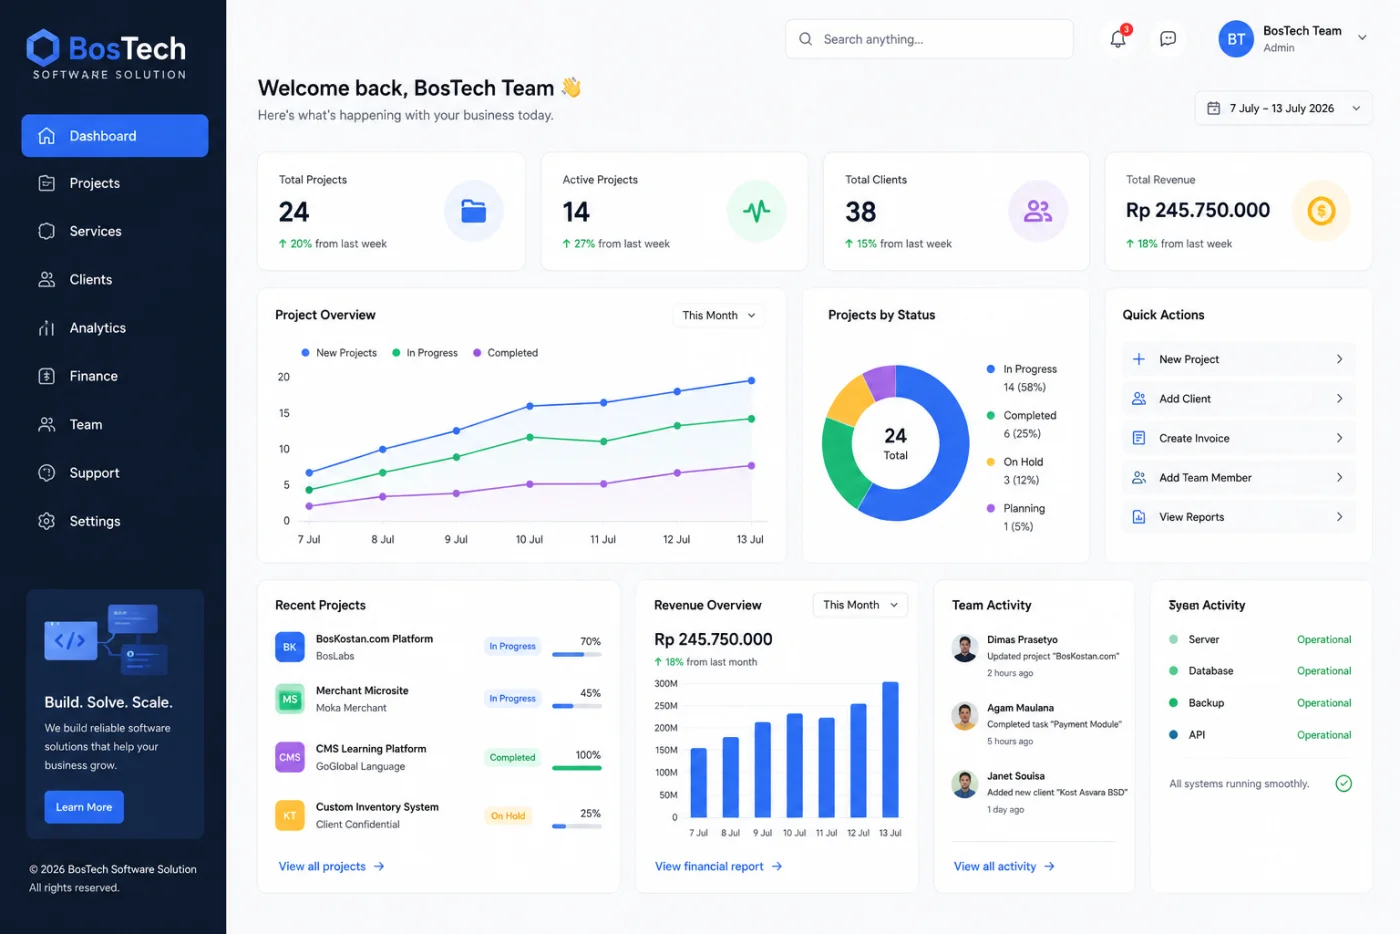
Task: Open Revenue Overview This Month dropdown
Action: [x=860, y=605]
